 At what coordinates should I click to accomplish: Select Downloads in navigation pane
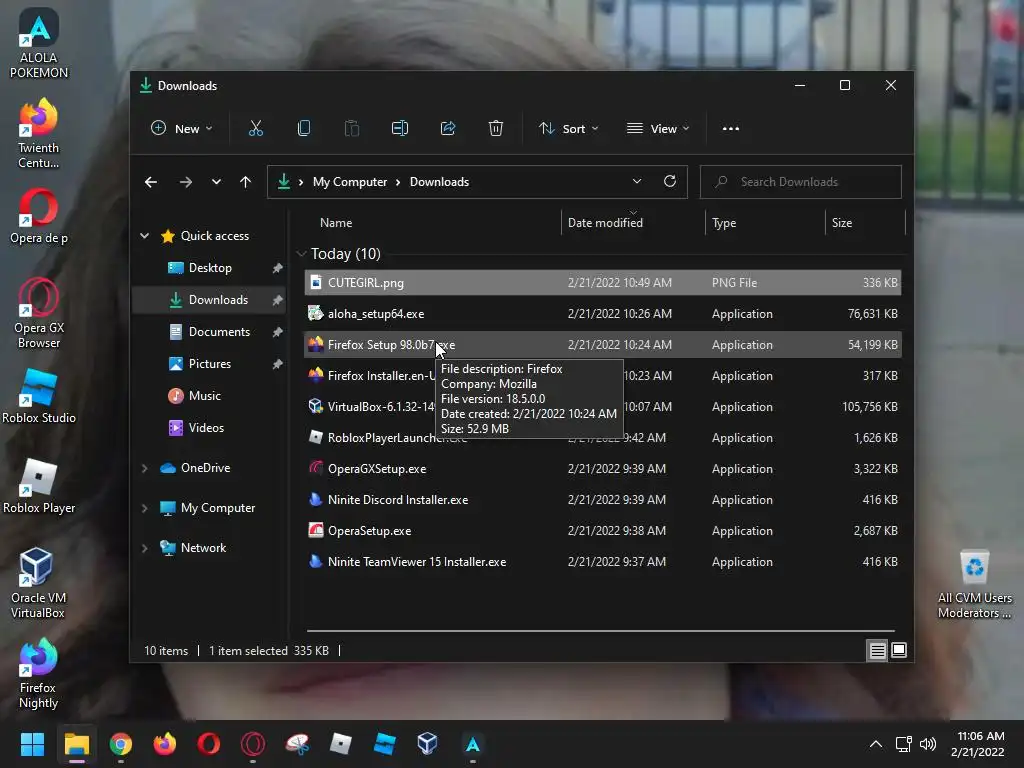pos(210,300)
